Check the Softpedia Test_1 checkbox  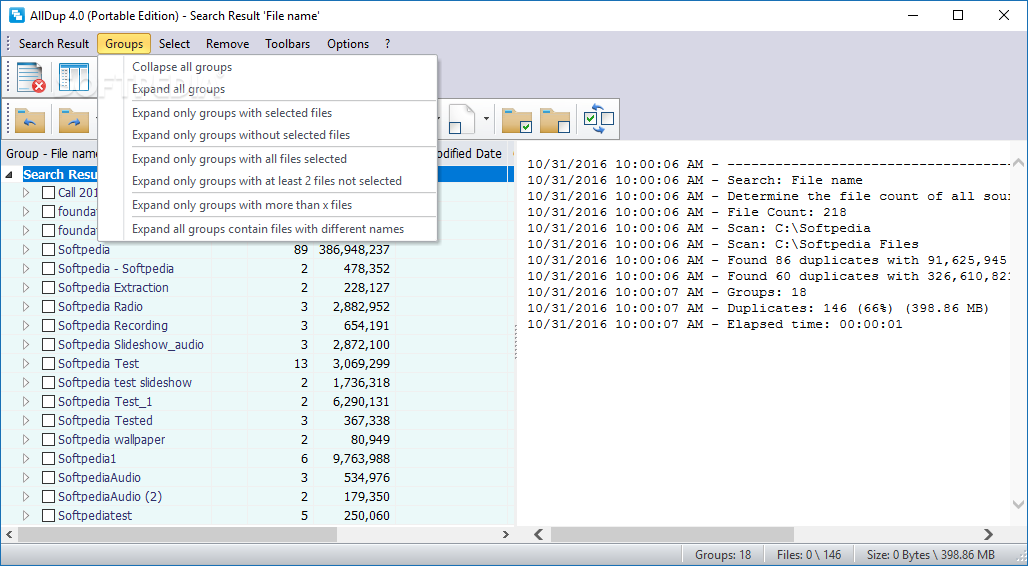click(x=48, y=402)
